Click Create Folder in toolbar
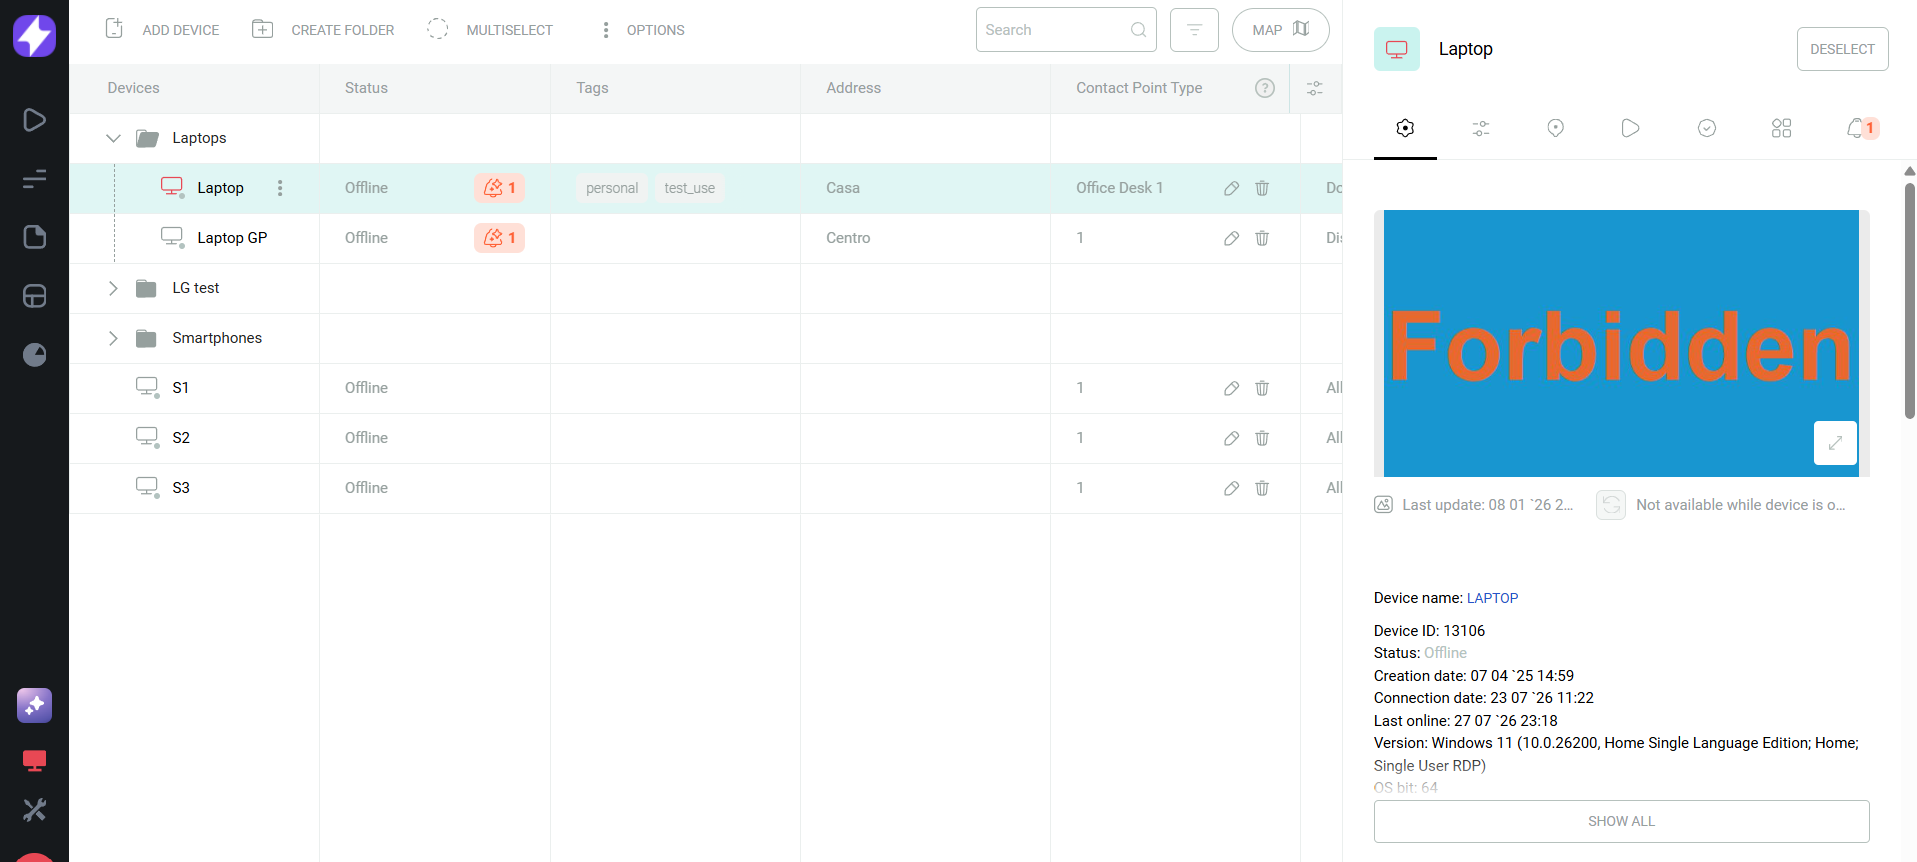 [323, 30]
